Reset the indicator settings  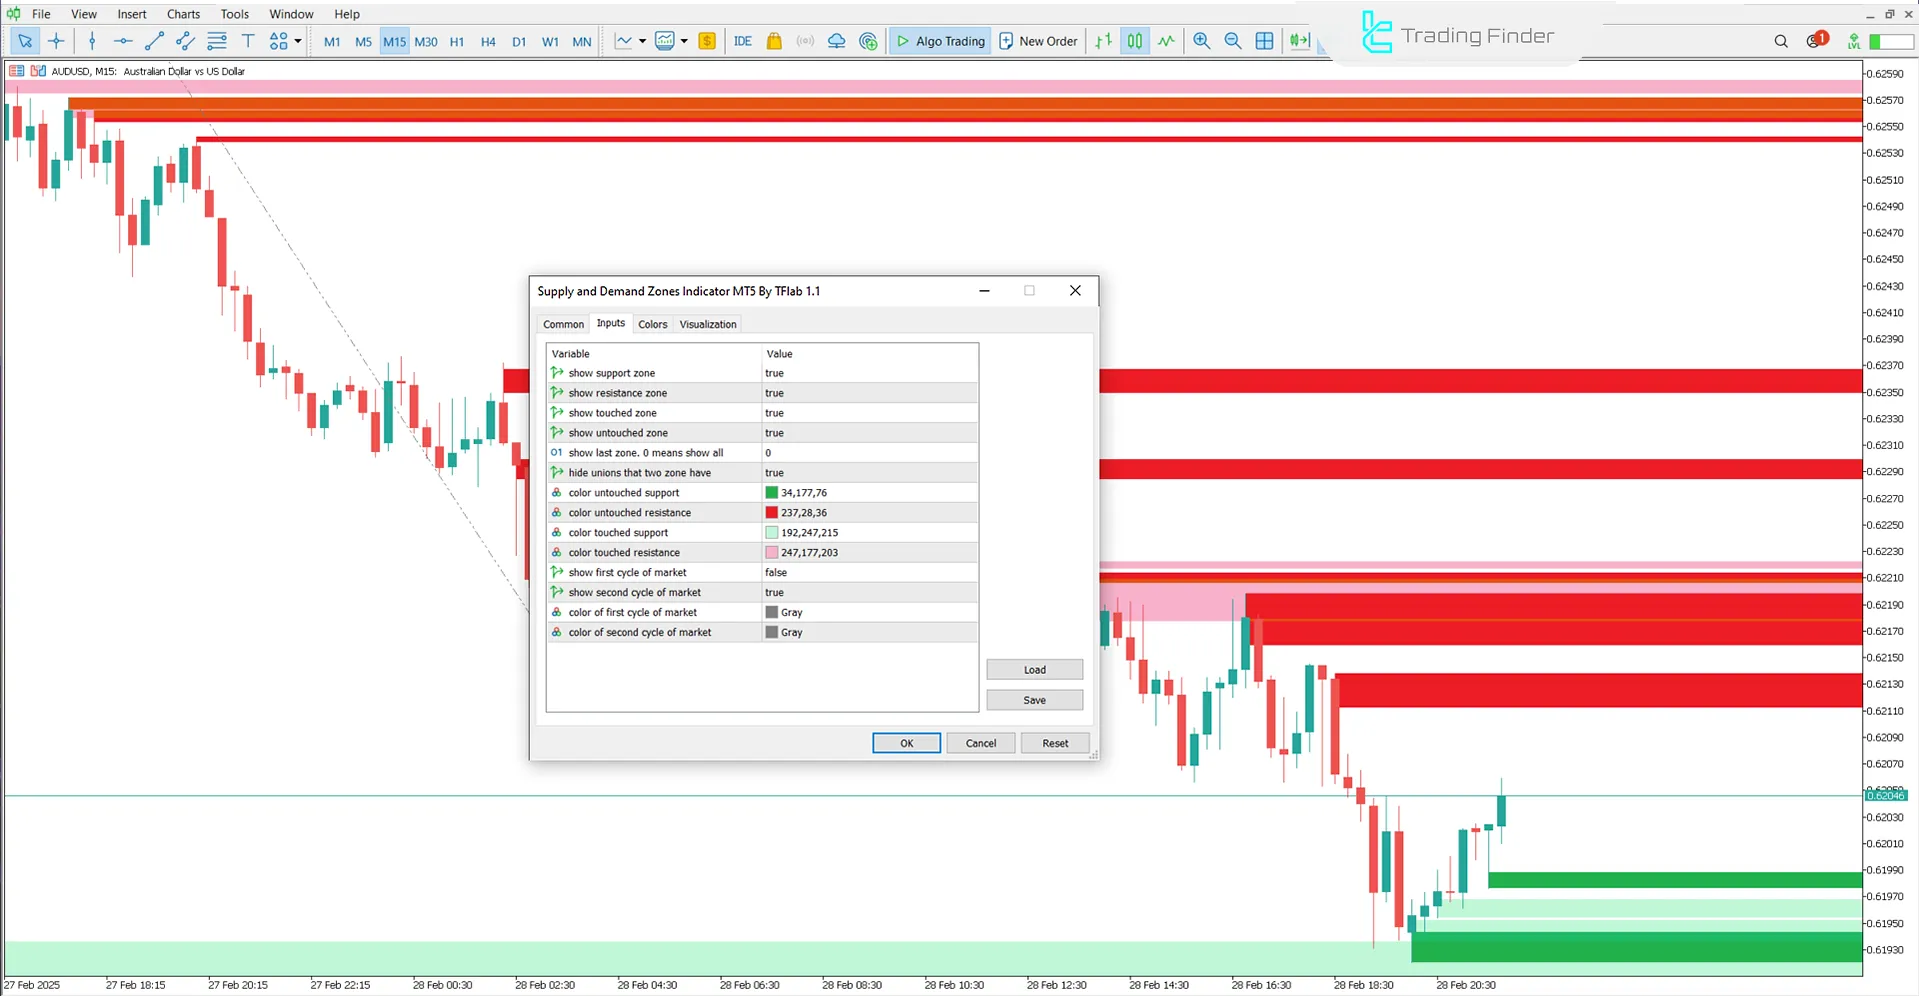tap(1054, 742)
